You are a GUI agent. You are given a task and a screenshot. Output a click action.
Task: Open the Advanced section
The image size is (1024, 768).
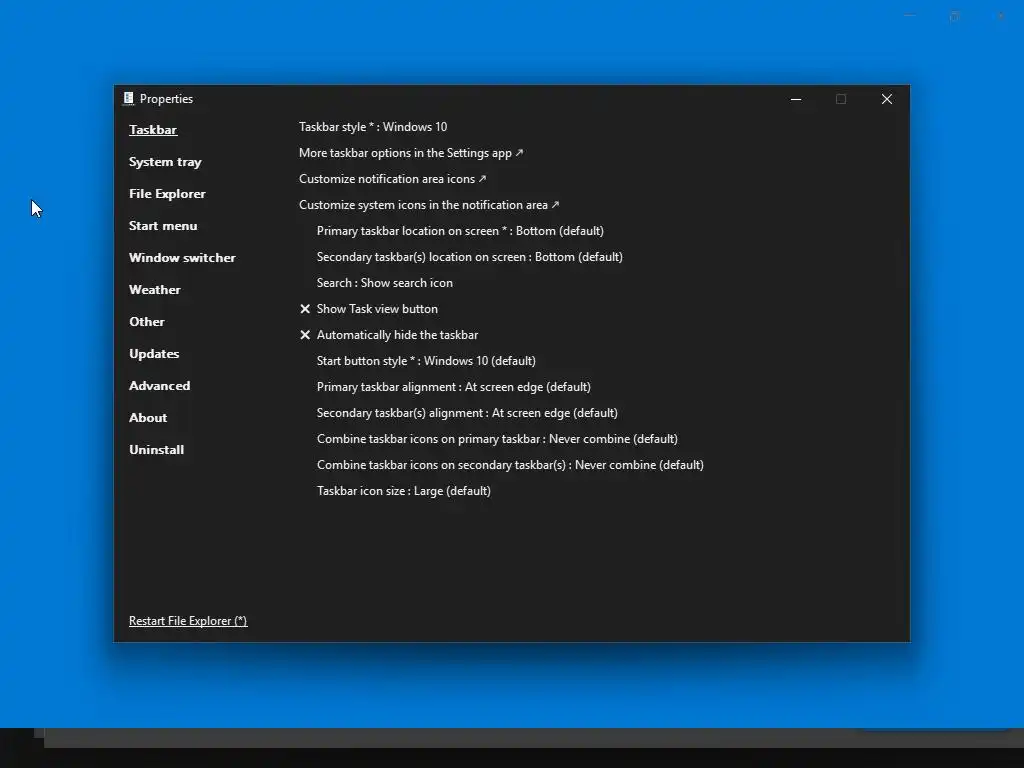click(x=159, y=386)
